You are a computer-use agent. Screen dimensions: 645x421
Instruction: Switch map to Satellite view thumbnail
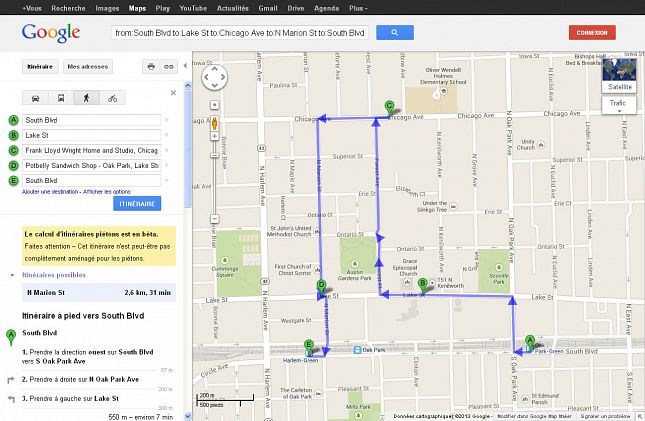pos(619,76)
